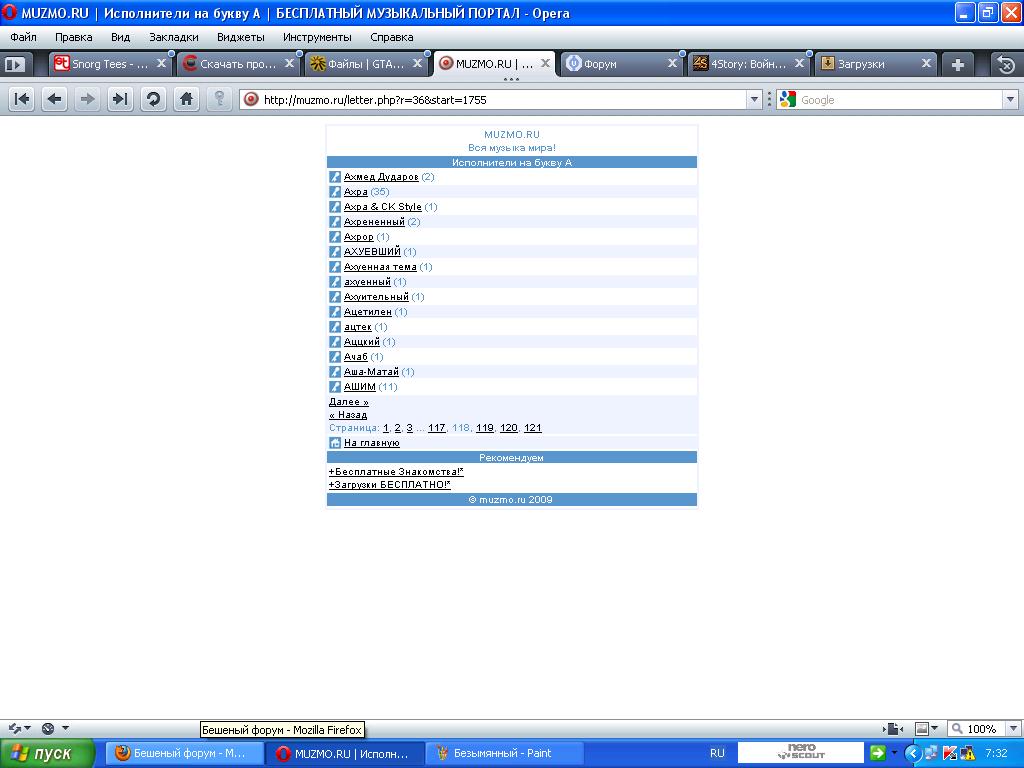Open the Закладки menu

click(174, 37)
